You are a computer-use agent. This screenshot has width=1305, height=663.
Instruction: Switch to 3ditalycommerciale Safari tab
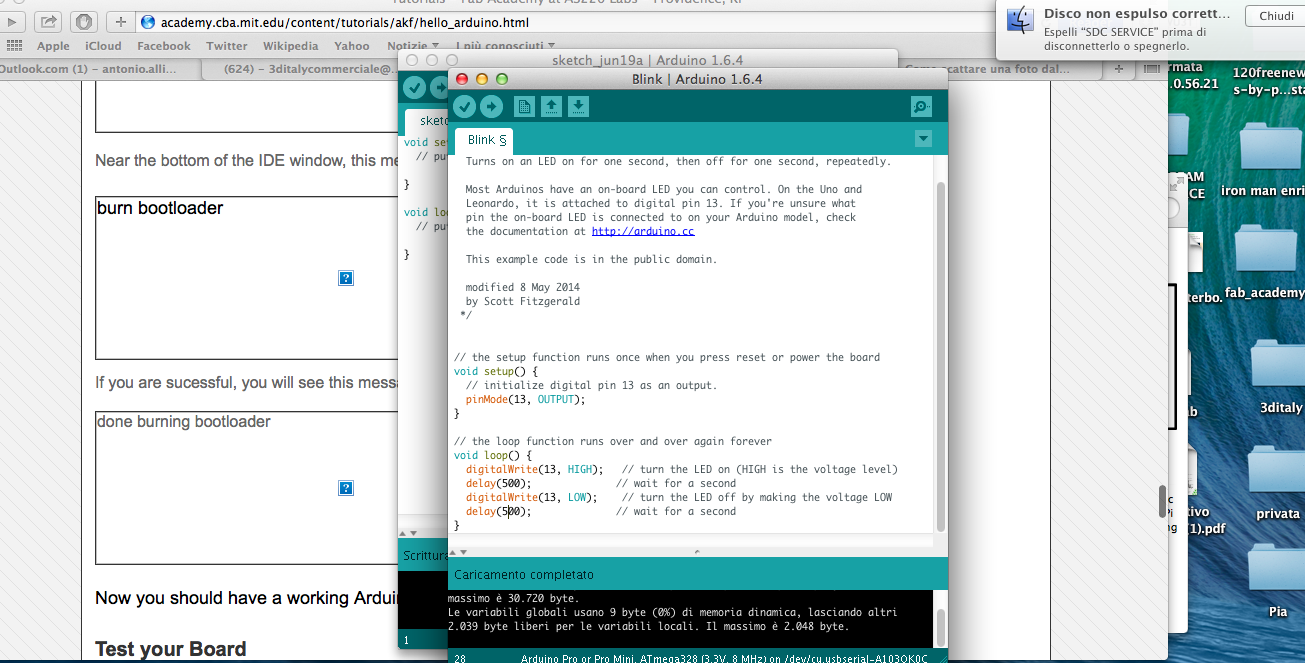pos(300,69)
